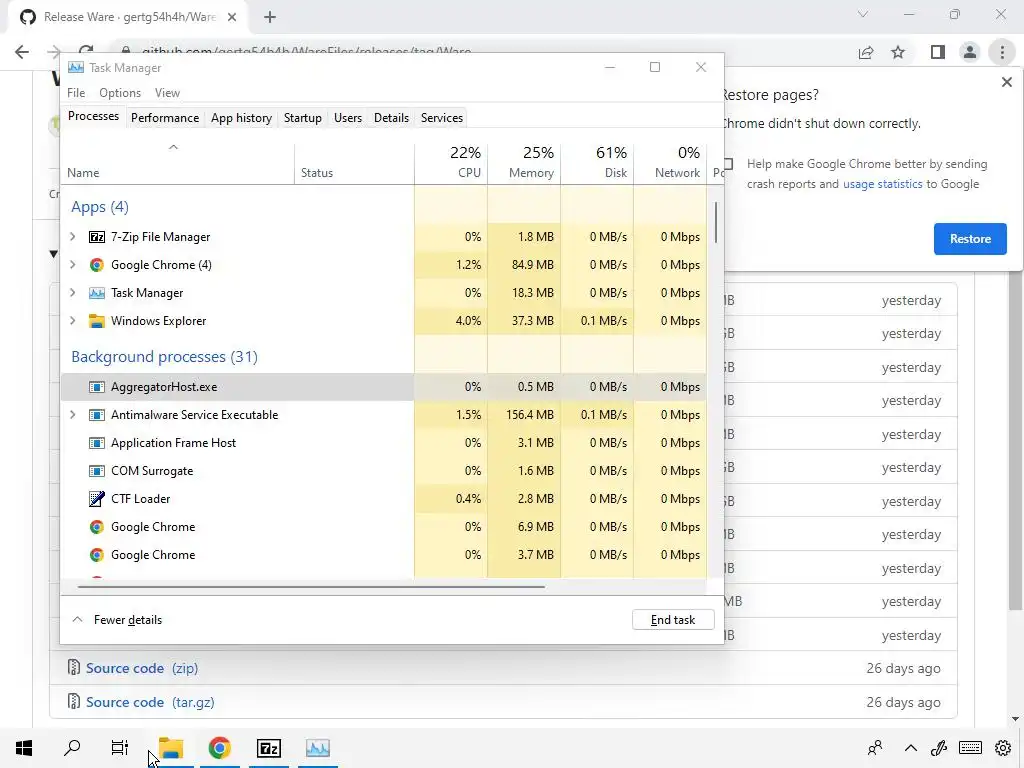
Task: Click the Windows Explorer process icon
Action: point(97,321)
